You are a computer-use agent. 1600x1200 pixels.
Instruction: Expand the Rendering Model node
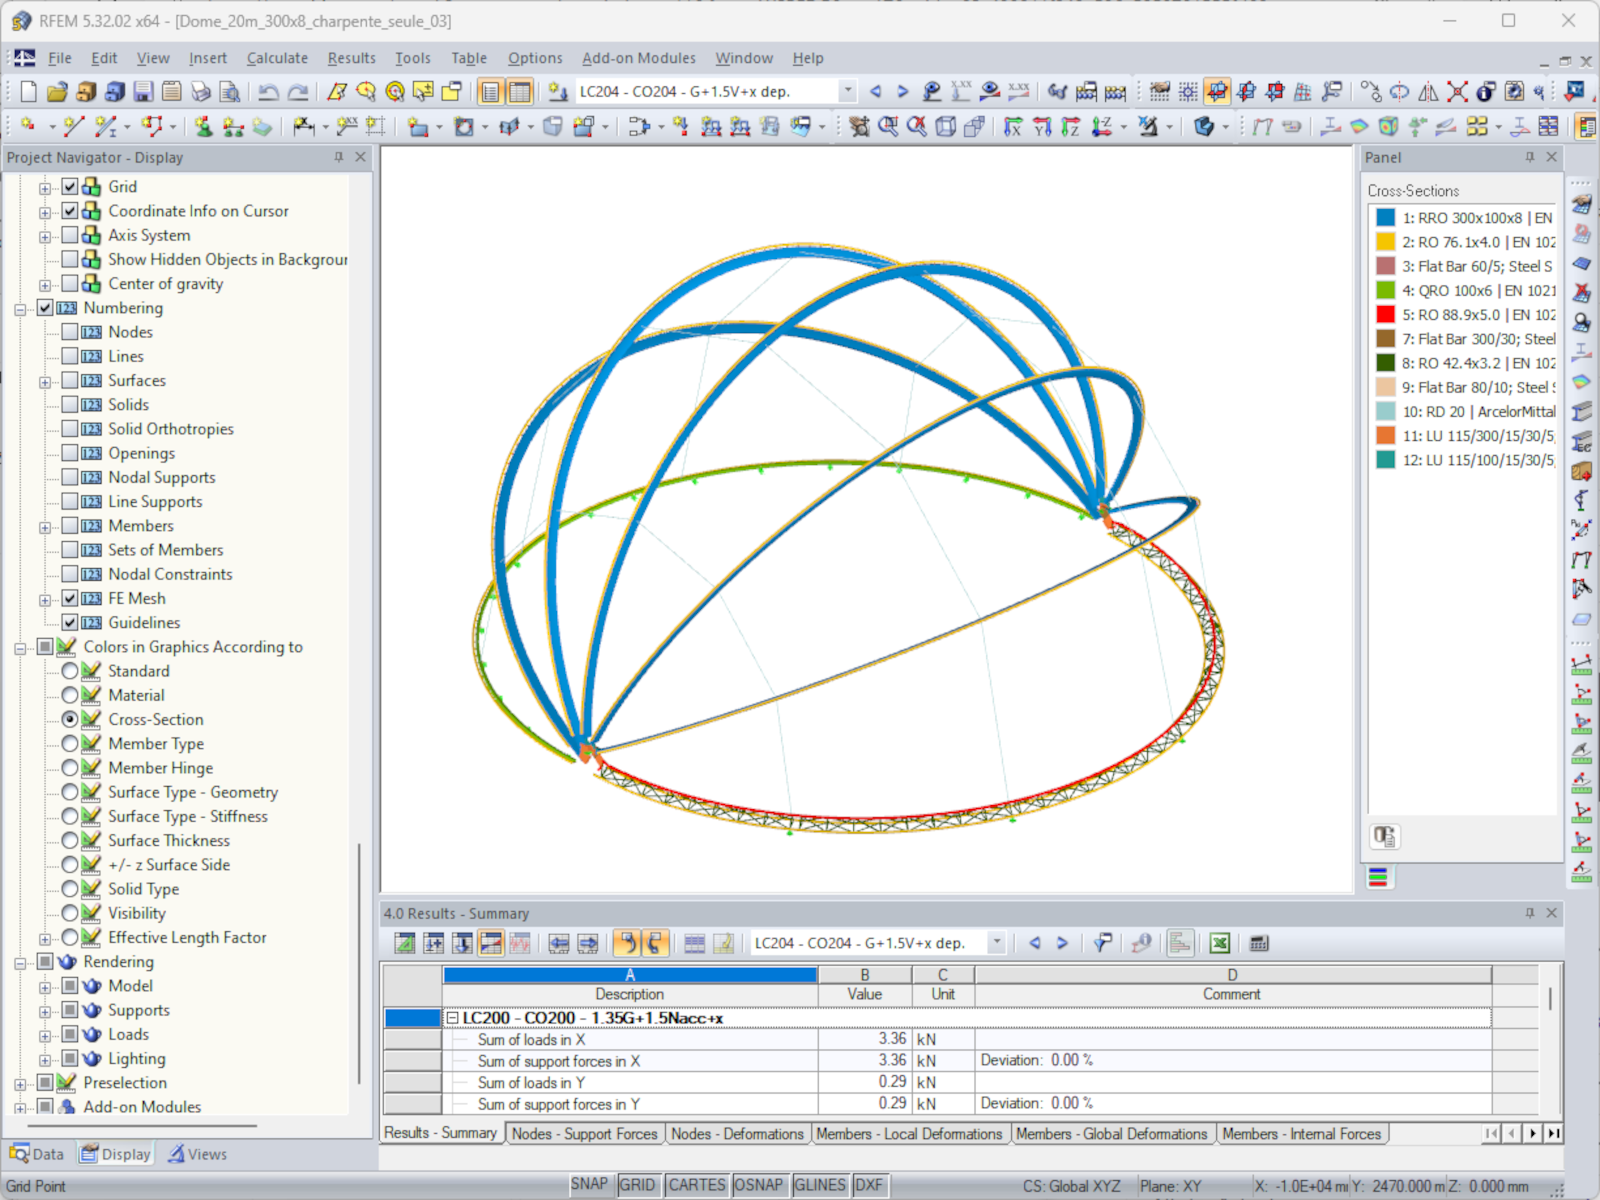point(45,987)
